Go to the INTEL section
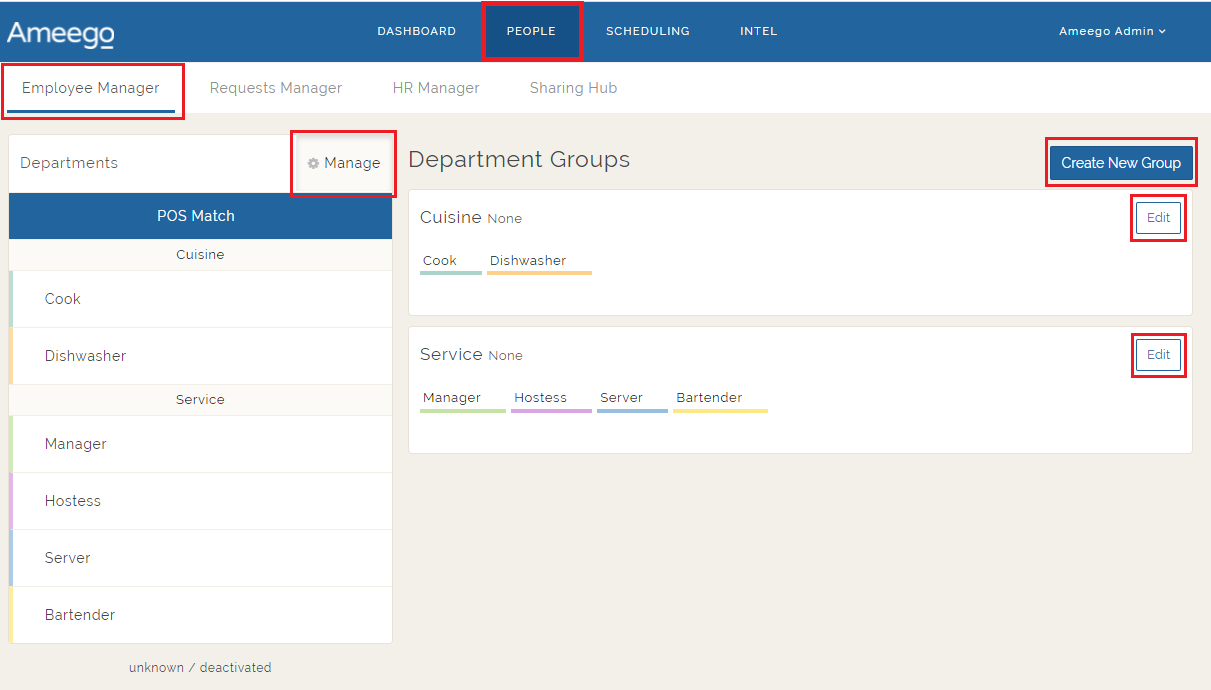This screenshot has width=1211, height=690. pyautogui.click(x=758, y=31)
